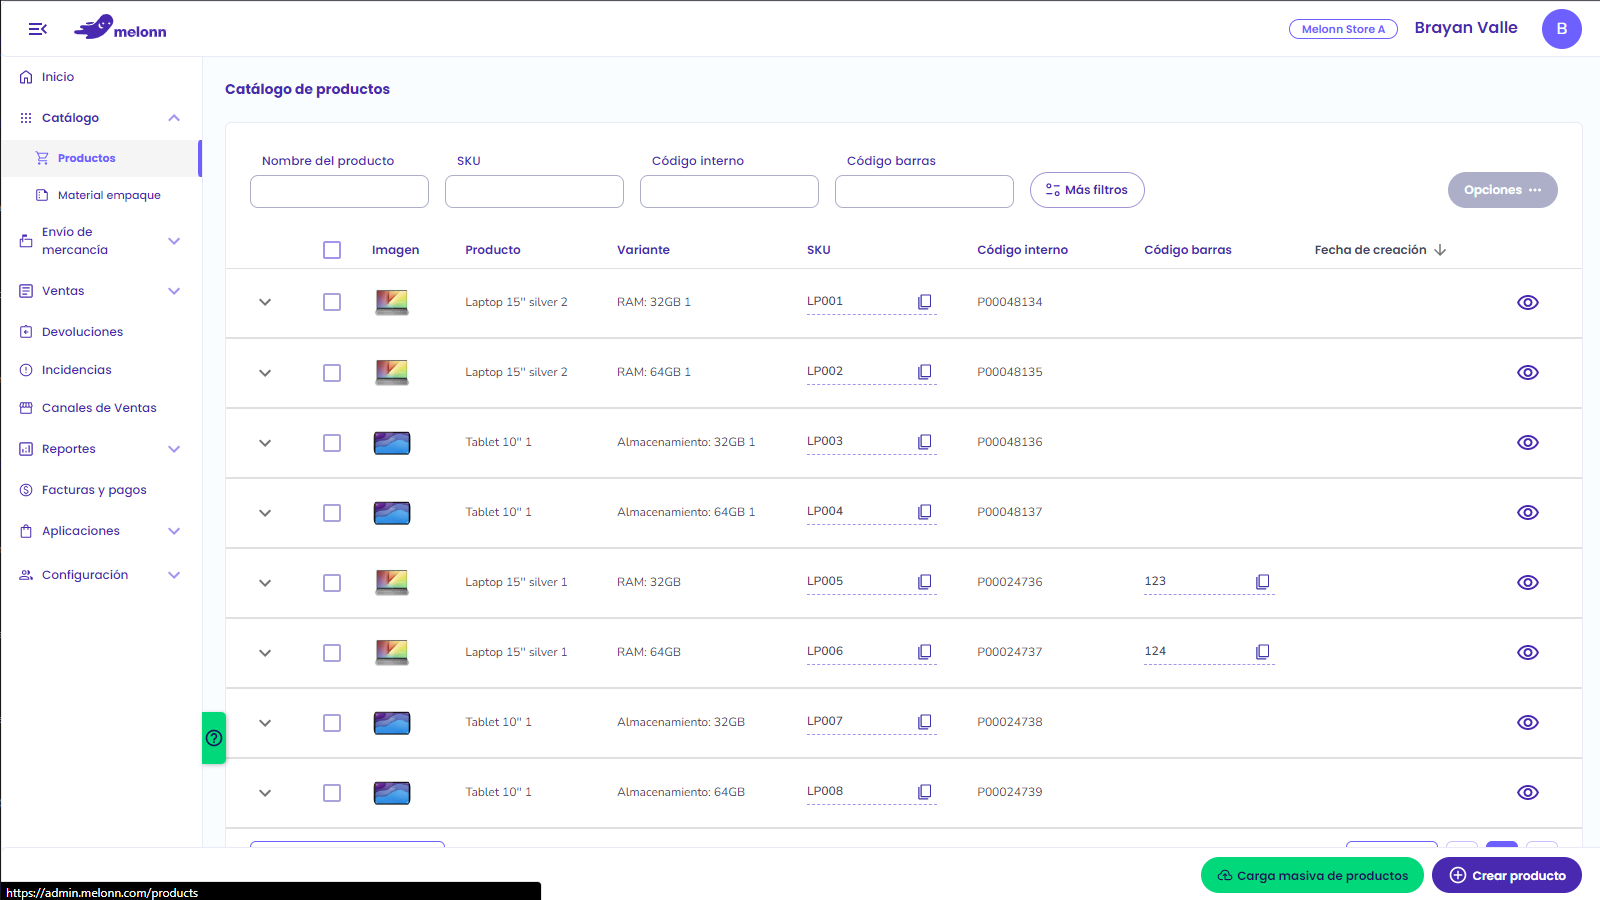Click the Inicio home icon
The image size is (1600, 900).
click(x=26, y=77)
